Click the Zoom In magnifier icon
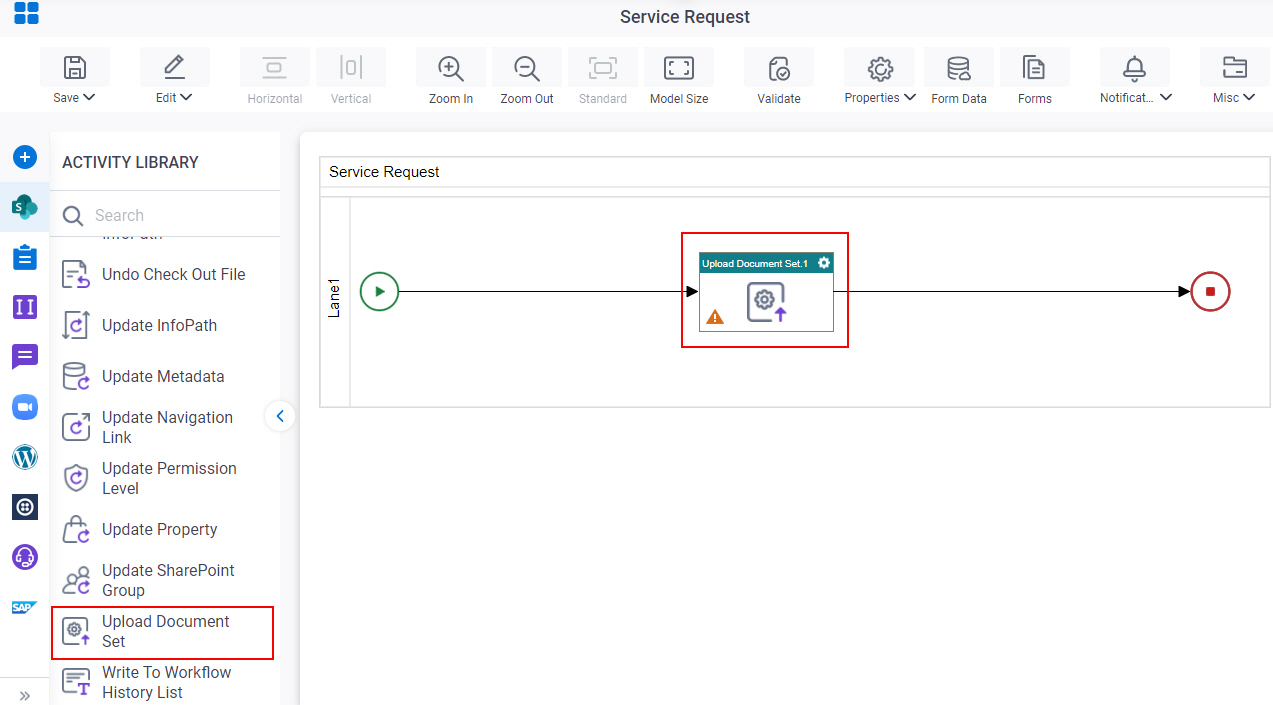1273x705 pixels. click(x=451, y=68)
